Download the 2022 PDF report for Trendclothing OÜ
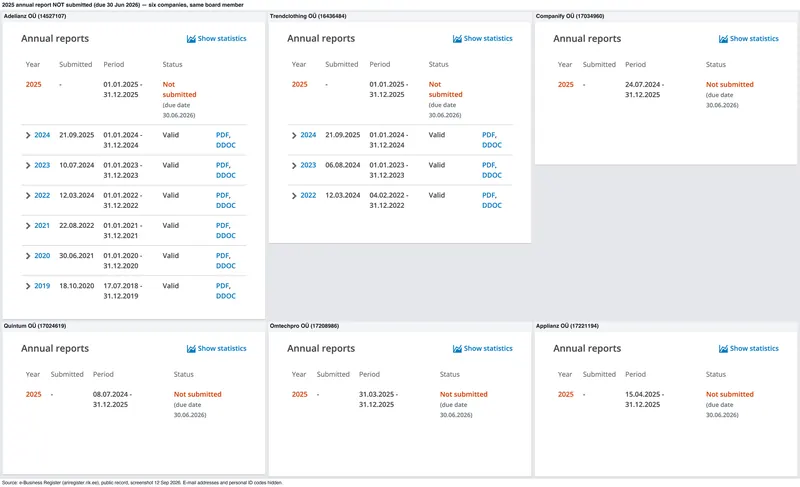Viewport: 800px width, 487px height. click(x=489, y=195)
